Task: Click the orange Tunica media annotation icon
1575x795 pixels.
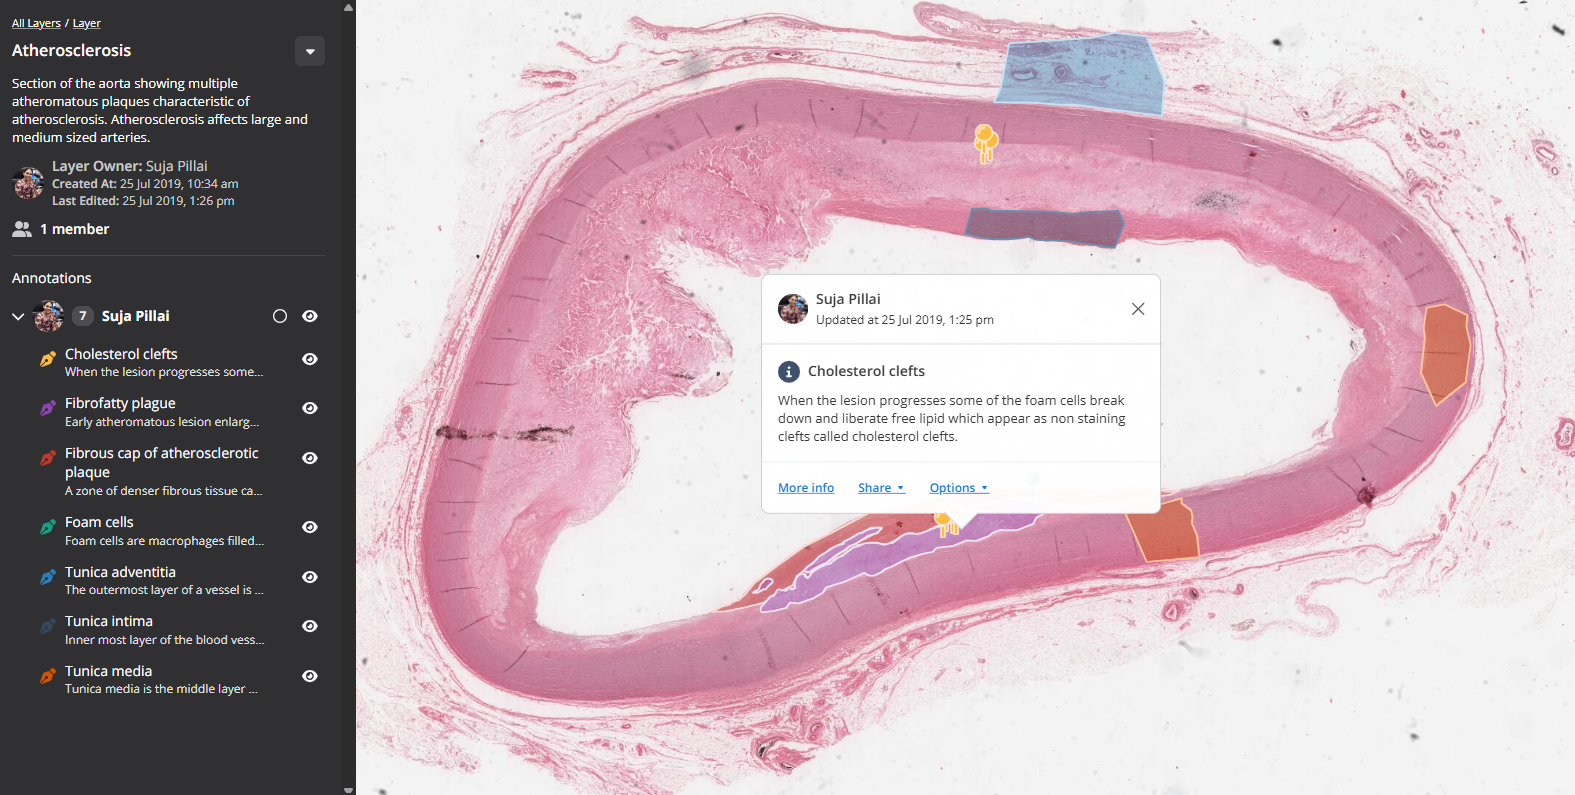Action: (x=48, y=676)
